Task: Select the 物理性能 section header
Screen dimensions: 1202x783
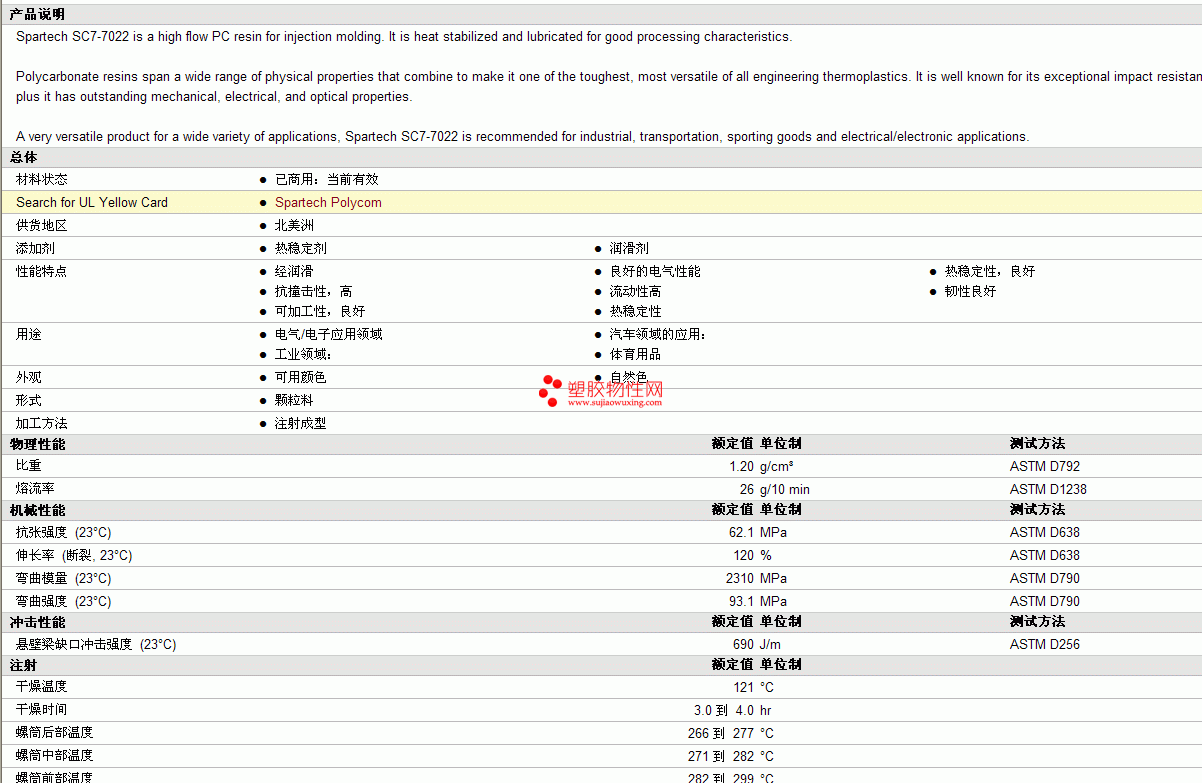Action: coord(38,443)
